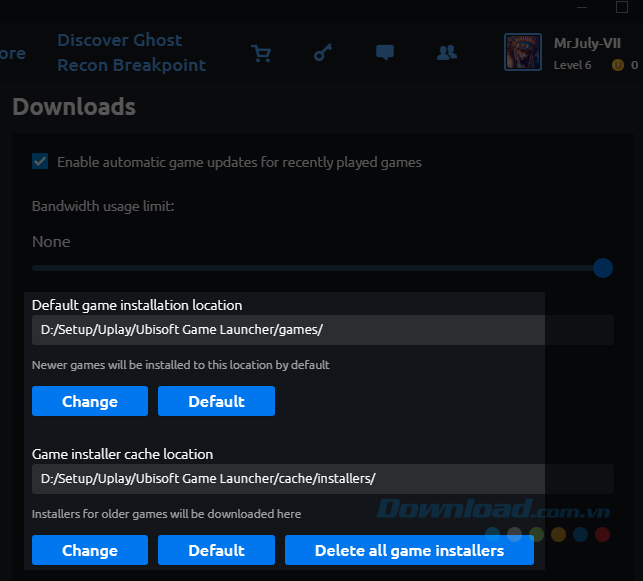Click Default under game installer cache location
This screenshot has height=581, width=643.
click(217, 550)
